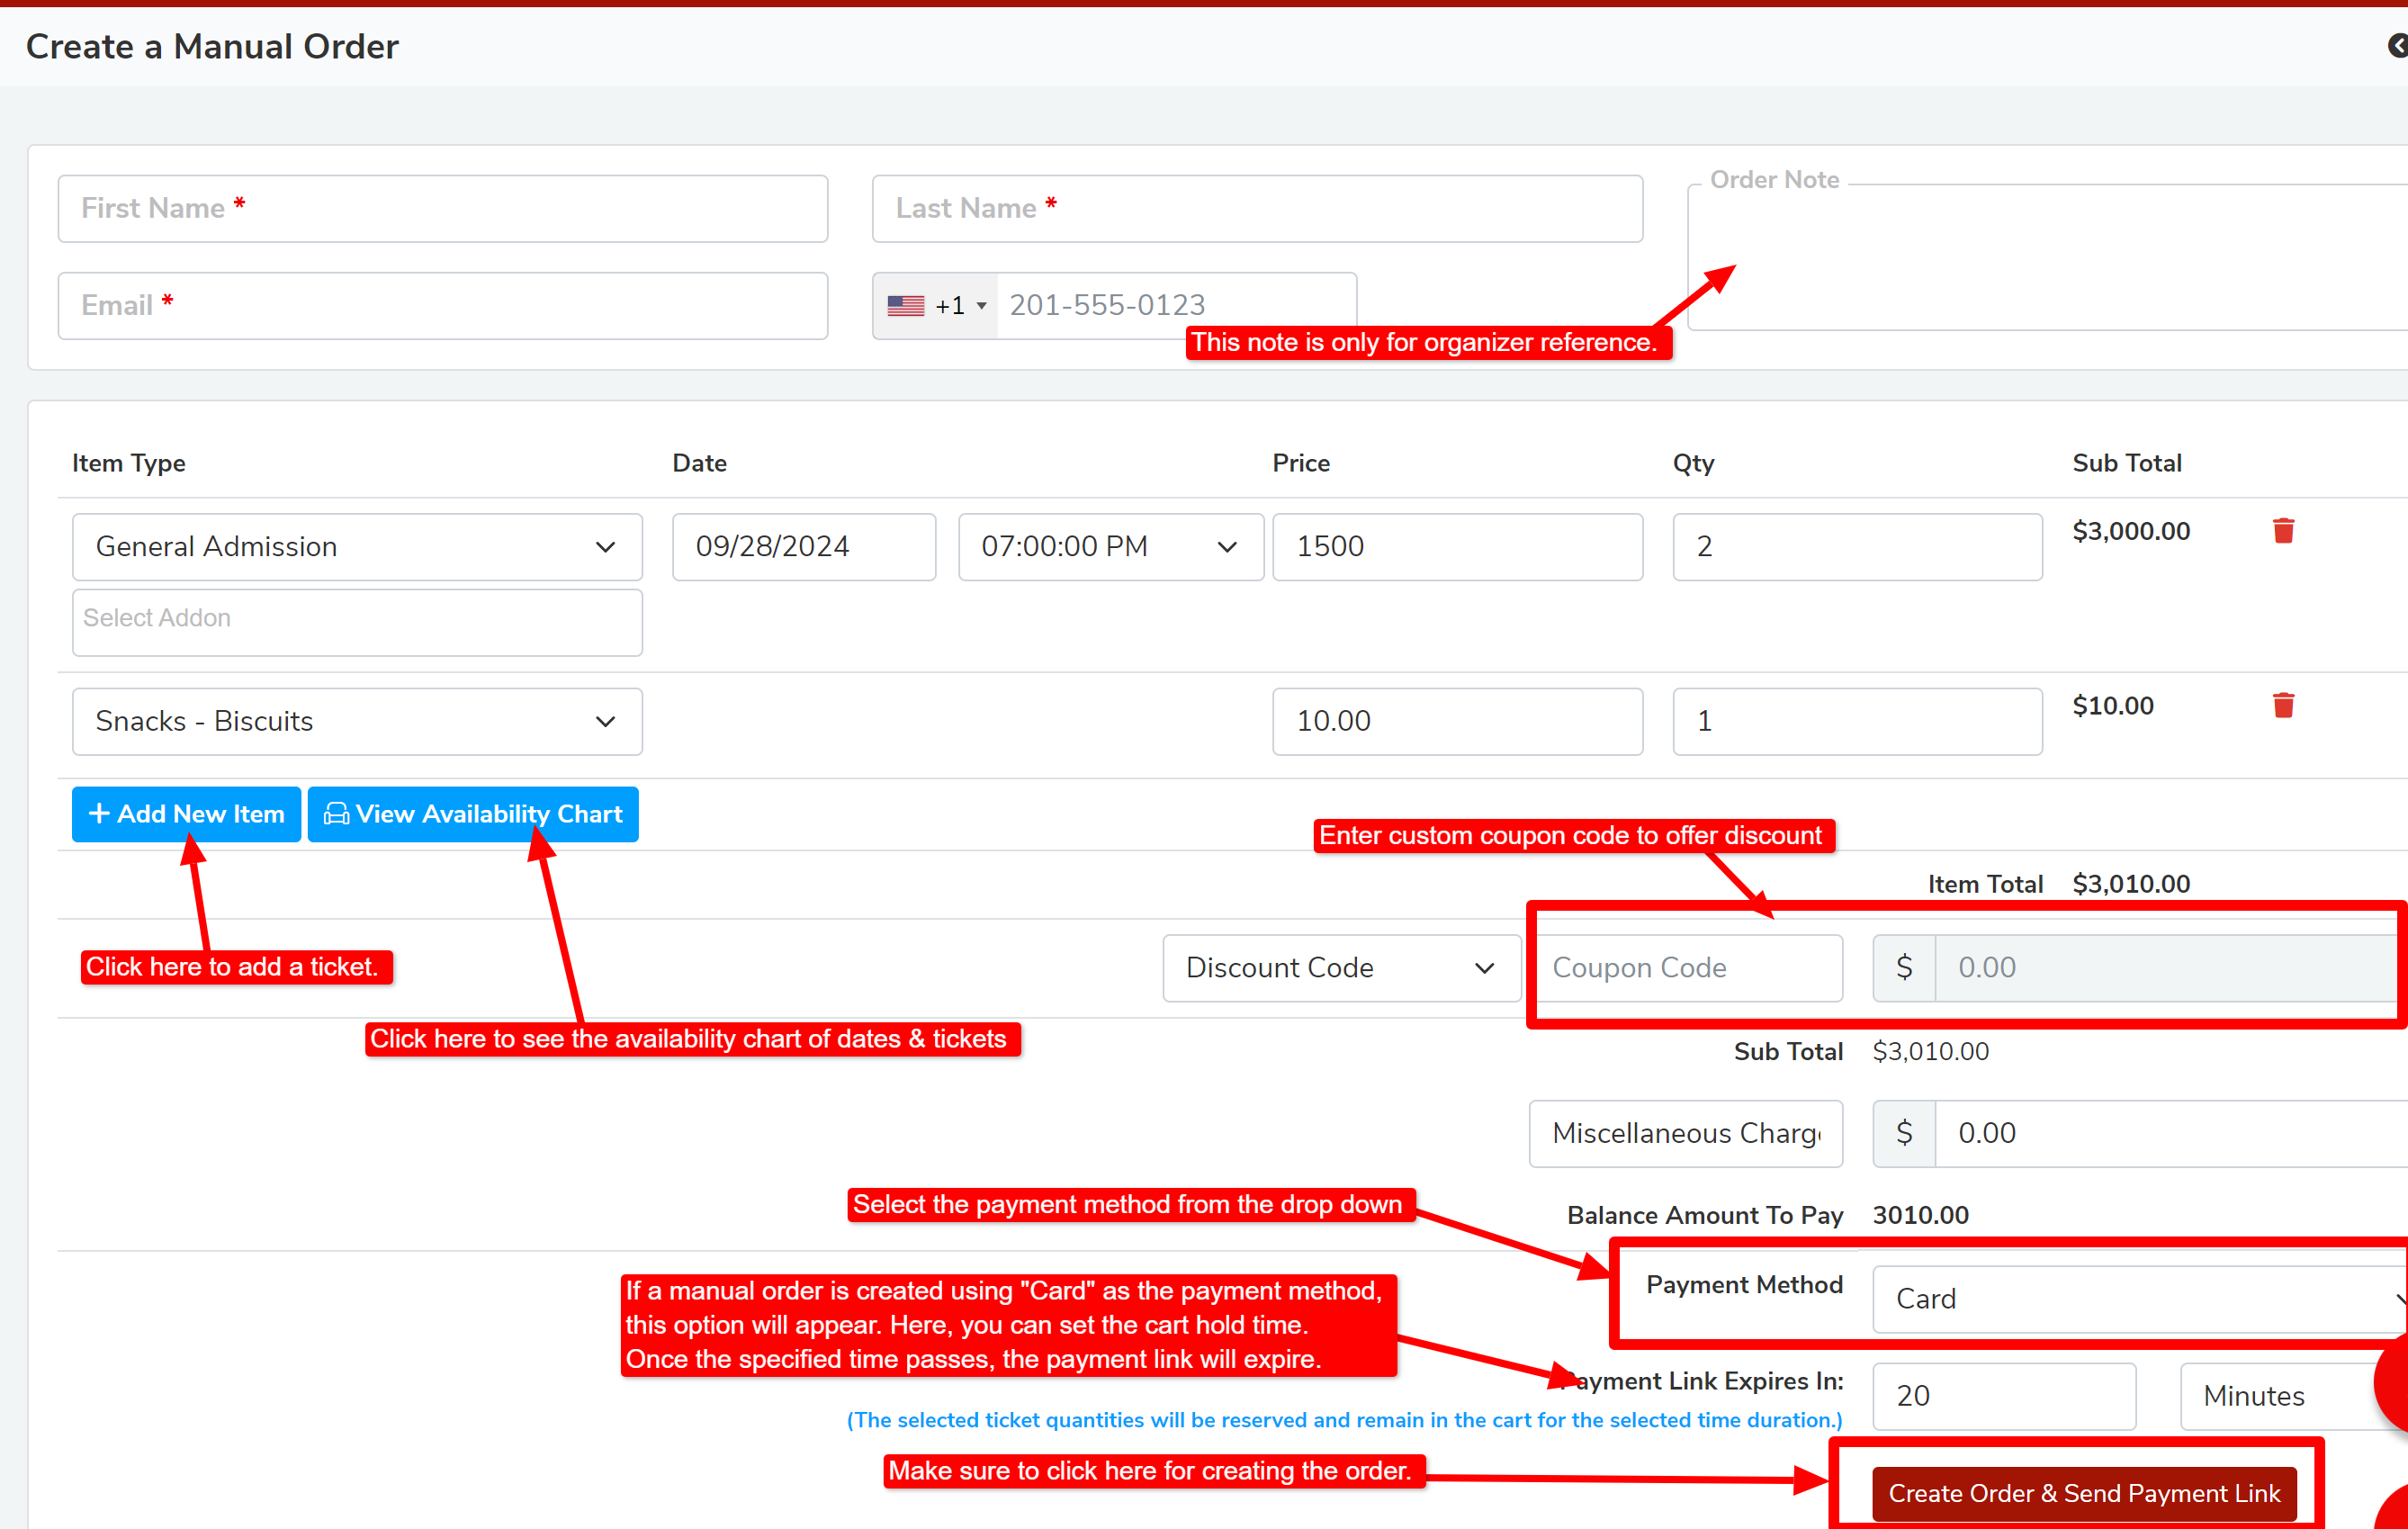
Task: Expand the Snacks - Biscuits dropdown
Action: tap(357, 721)
